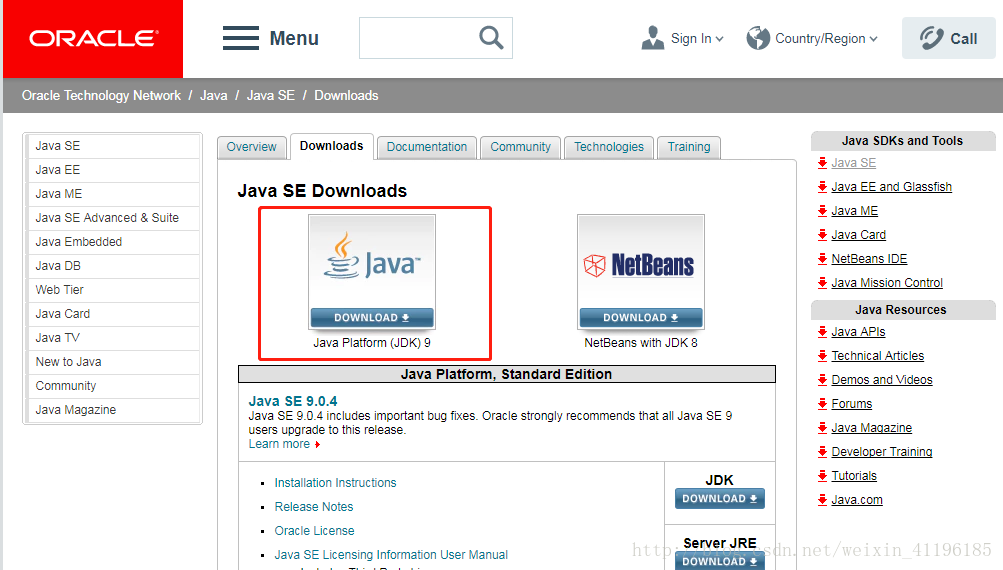The width and height of the screenshot is (1003, 570).
Task: Expand the Sign In dropdown
Action: pyautogui.click(x=720, y=39)
